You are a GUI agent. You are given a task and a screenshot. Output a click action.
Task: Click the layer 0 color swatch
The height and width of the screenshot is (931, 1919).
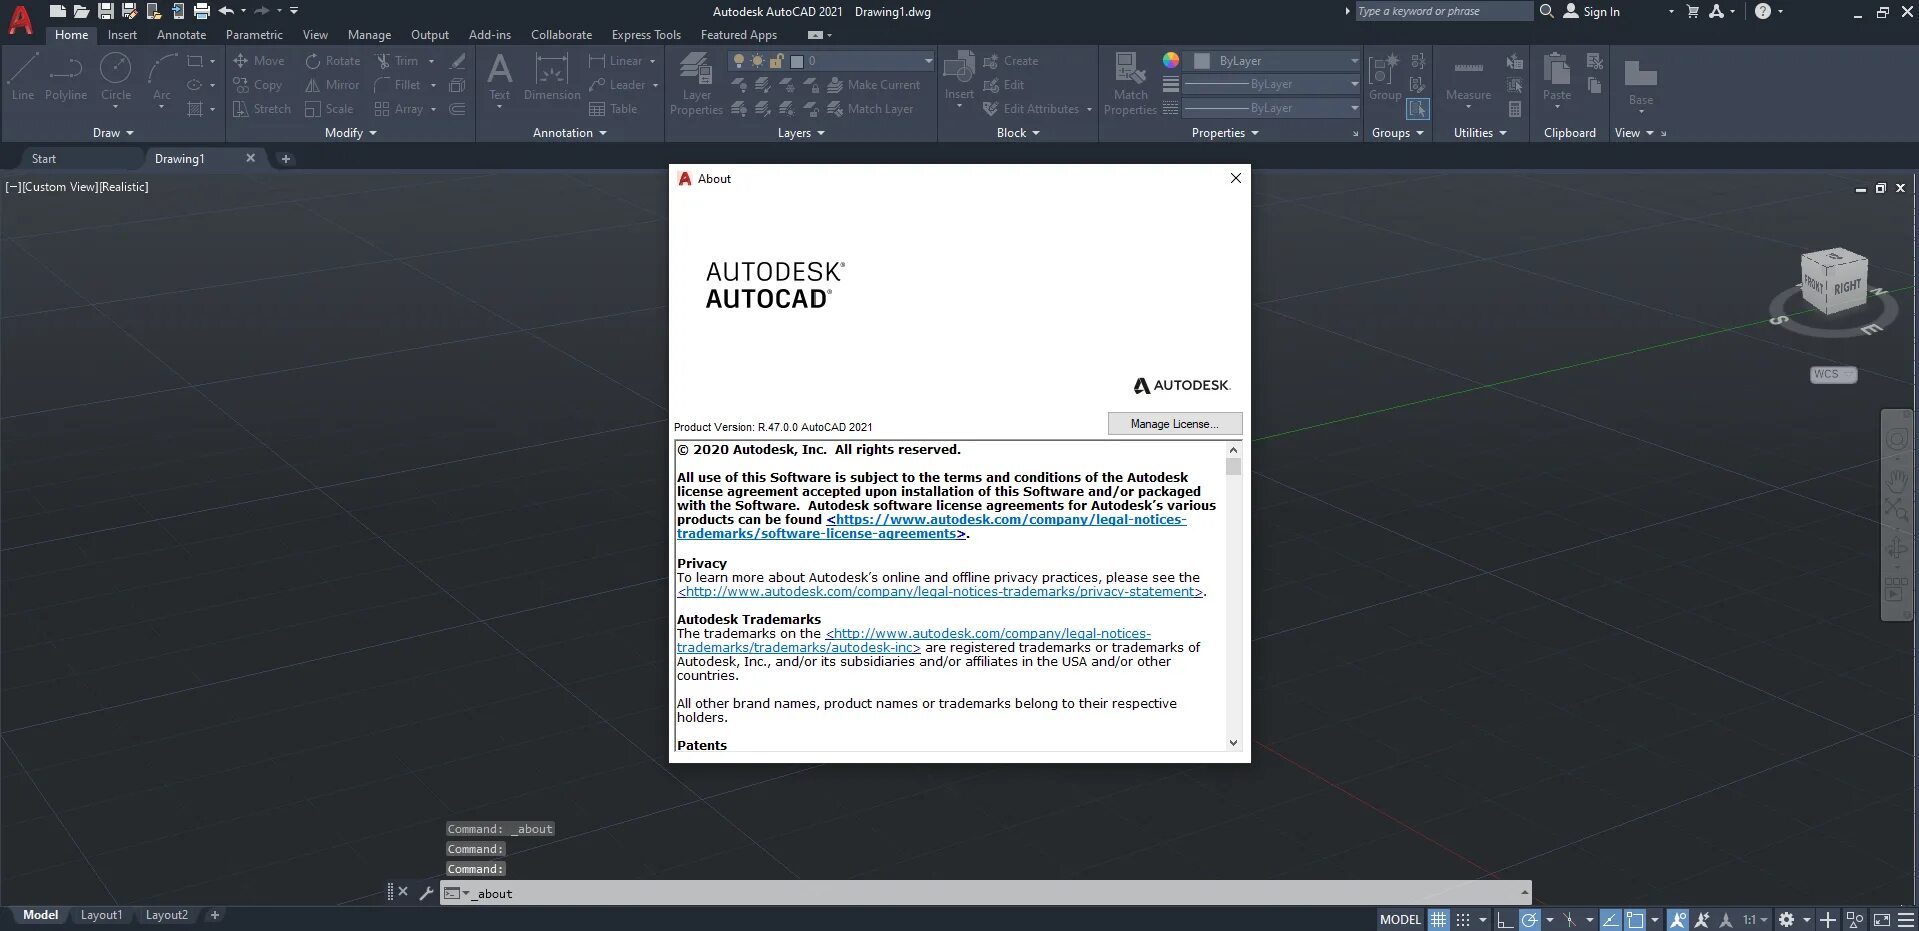pyautogui.click(x=797, y=61)
